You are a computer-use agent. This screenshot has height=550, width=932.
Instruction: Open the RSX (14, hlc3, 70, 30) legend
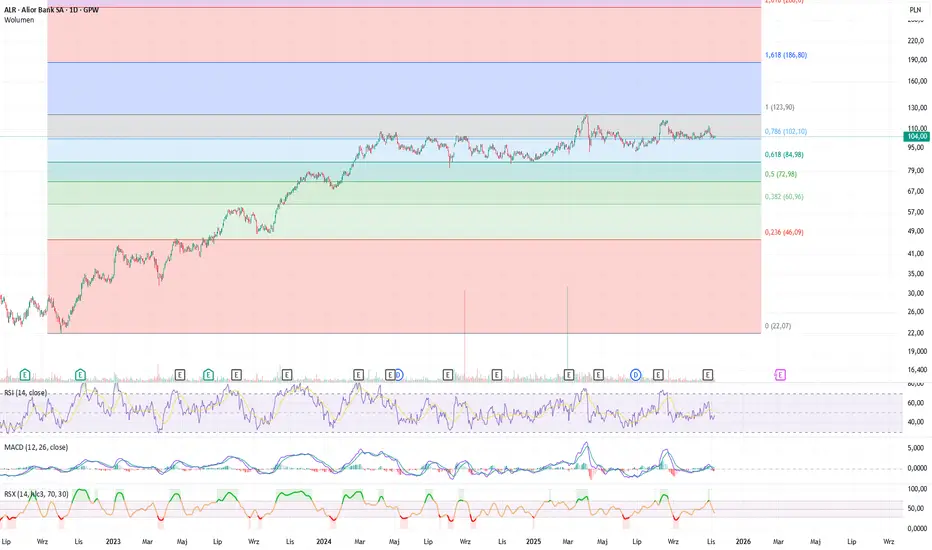pos(36,494)
